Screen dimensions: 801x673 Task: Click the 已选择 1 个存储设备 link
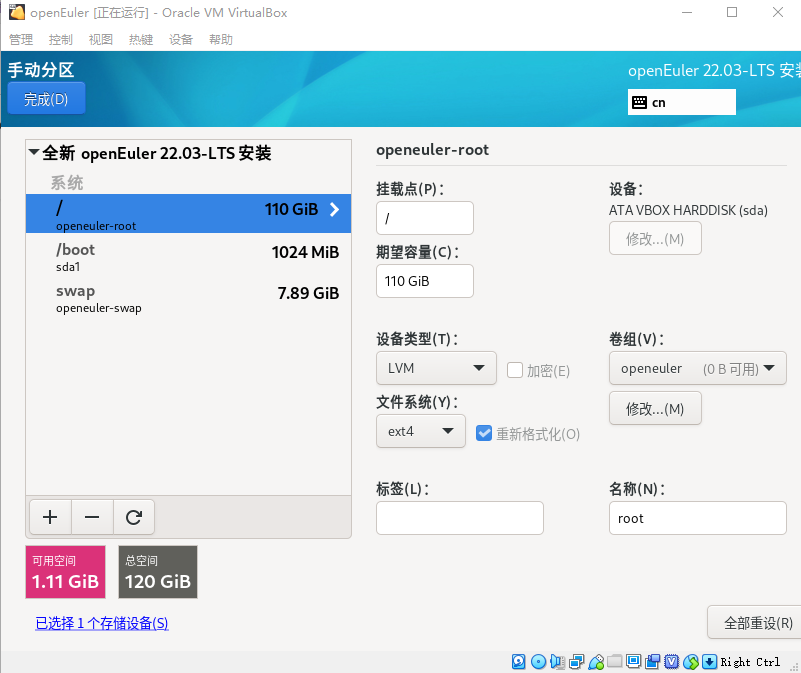pos(101,623)
